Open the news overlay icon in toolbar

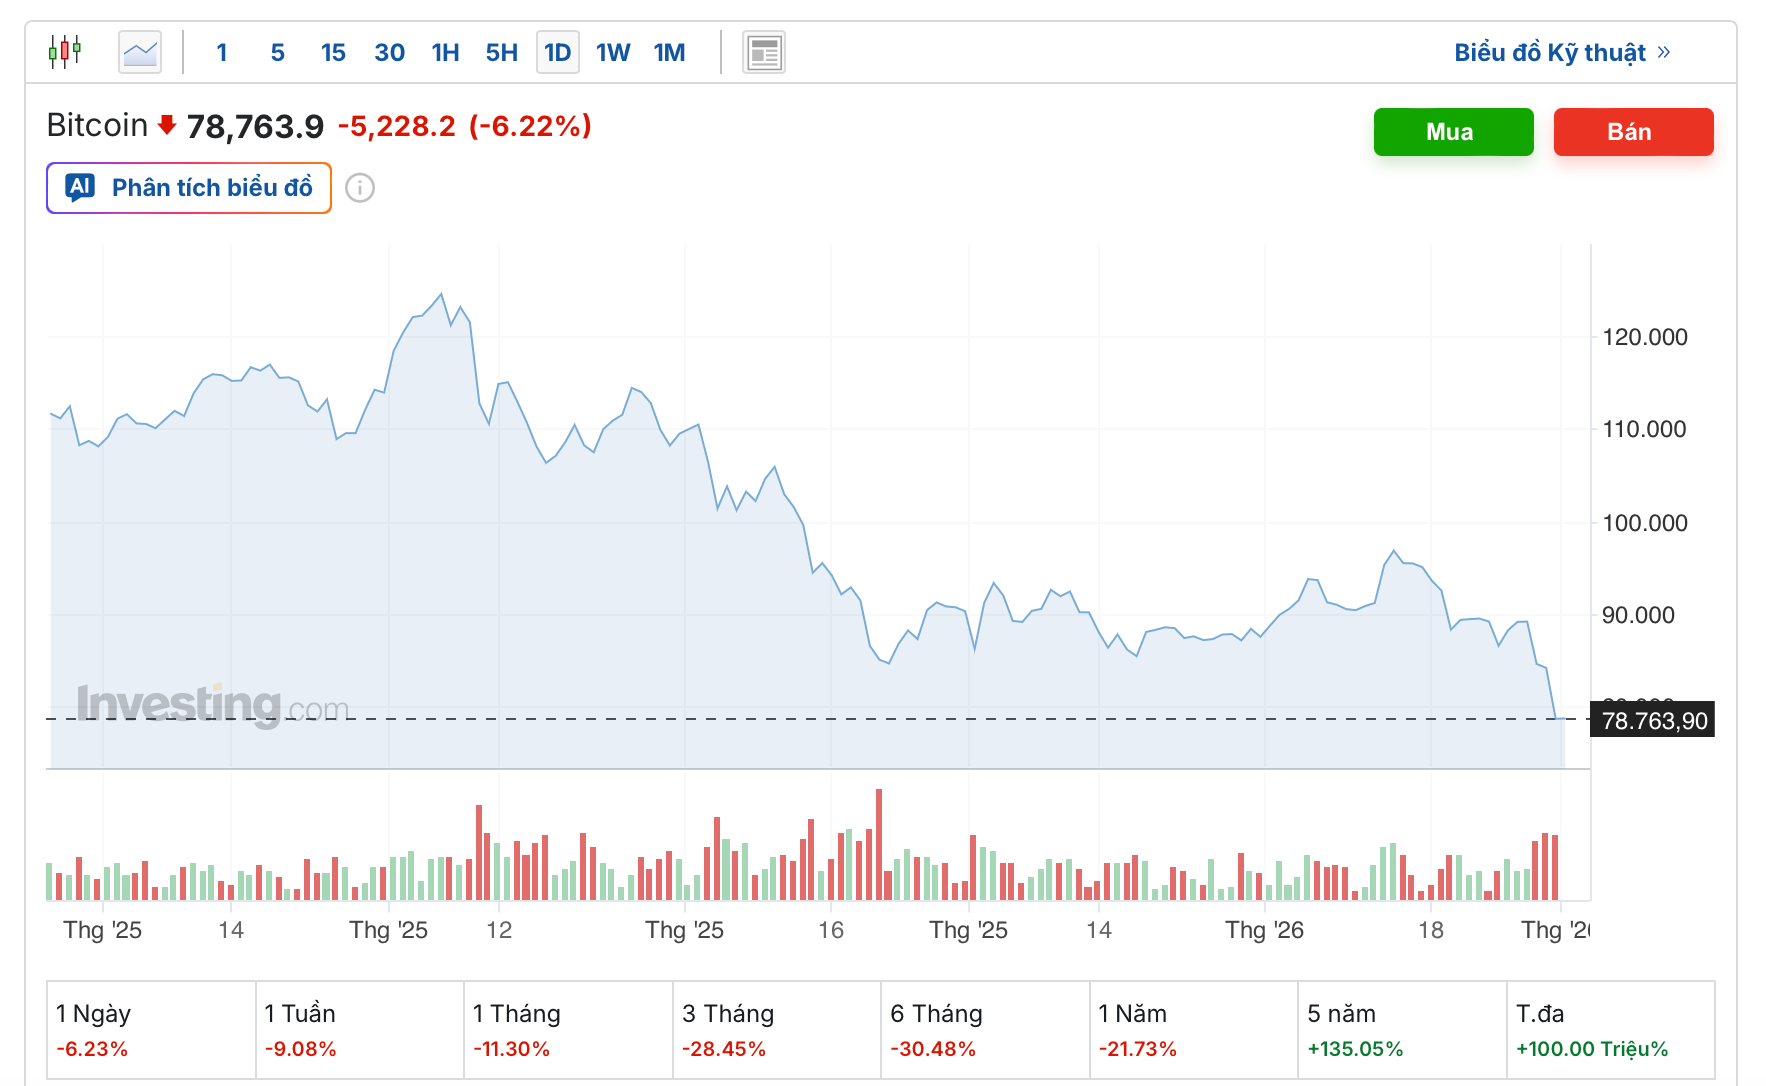point(764,52)
